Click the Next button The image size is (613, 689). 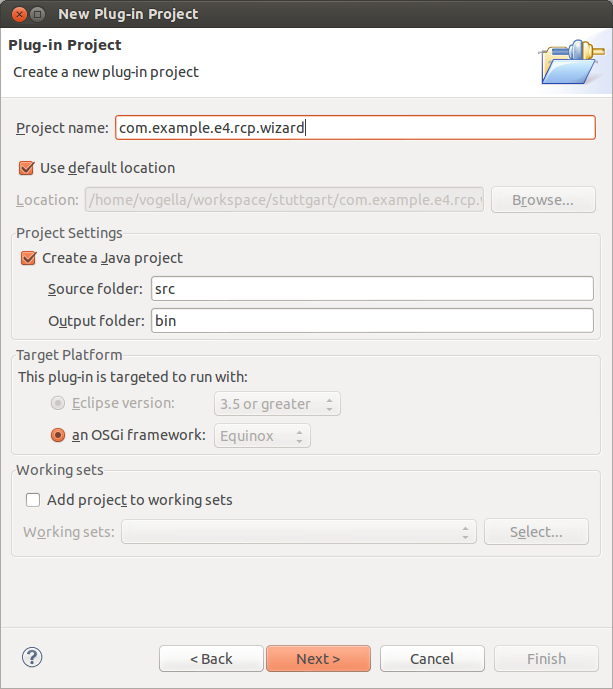[x=318, y=659]
